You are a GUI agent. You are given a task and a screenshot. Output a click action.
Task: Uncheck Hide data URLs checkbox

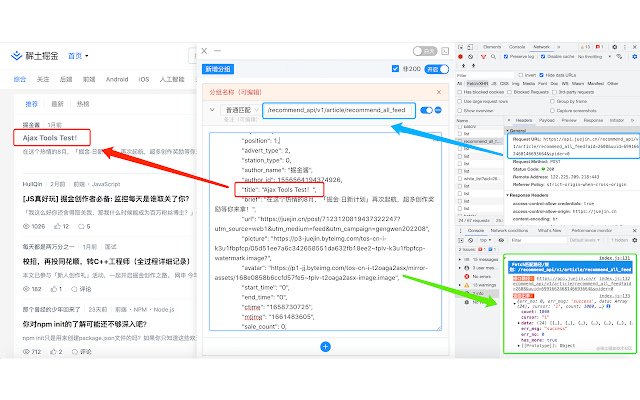tap(542, 75)
